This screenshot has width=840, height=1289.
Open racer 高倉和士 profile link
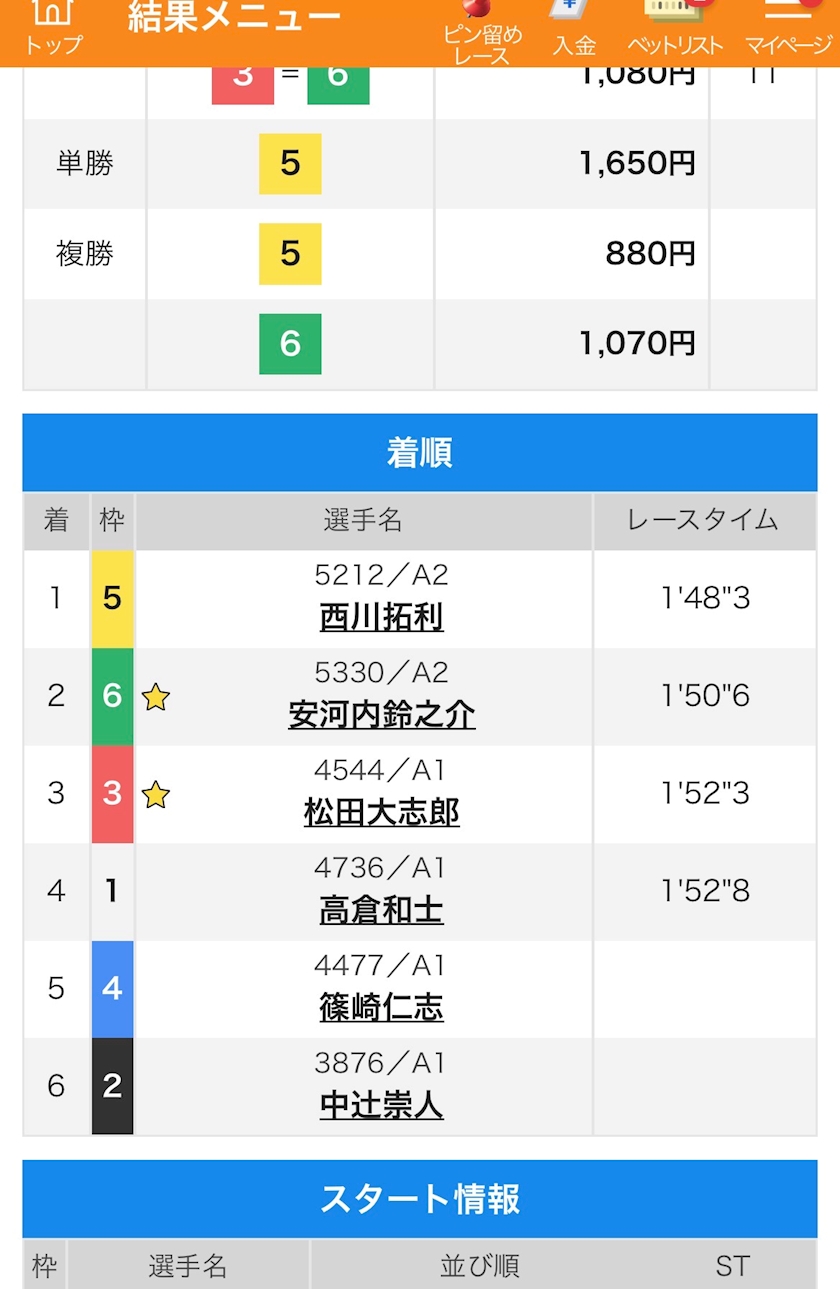click(x=381, y=911)
